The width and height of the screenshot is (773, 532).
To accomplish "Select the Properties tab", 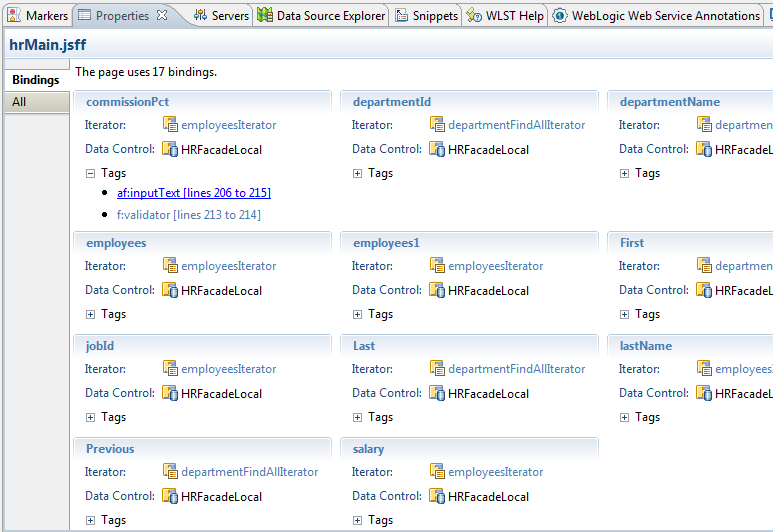I will click(x=122, y=16).
